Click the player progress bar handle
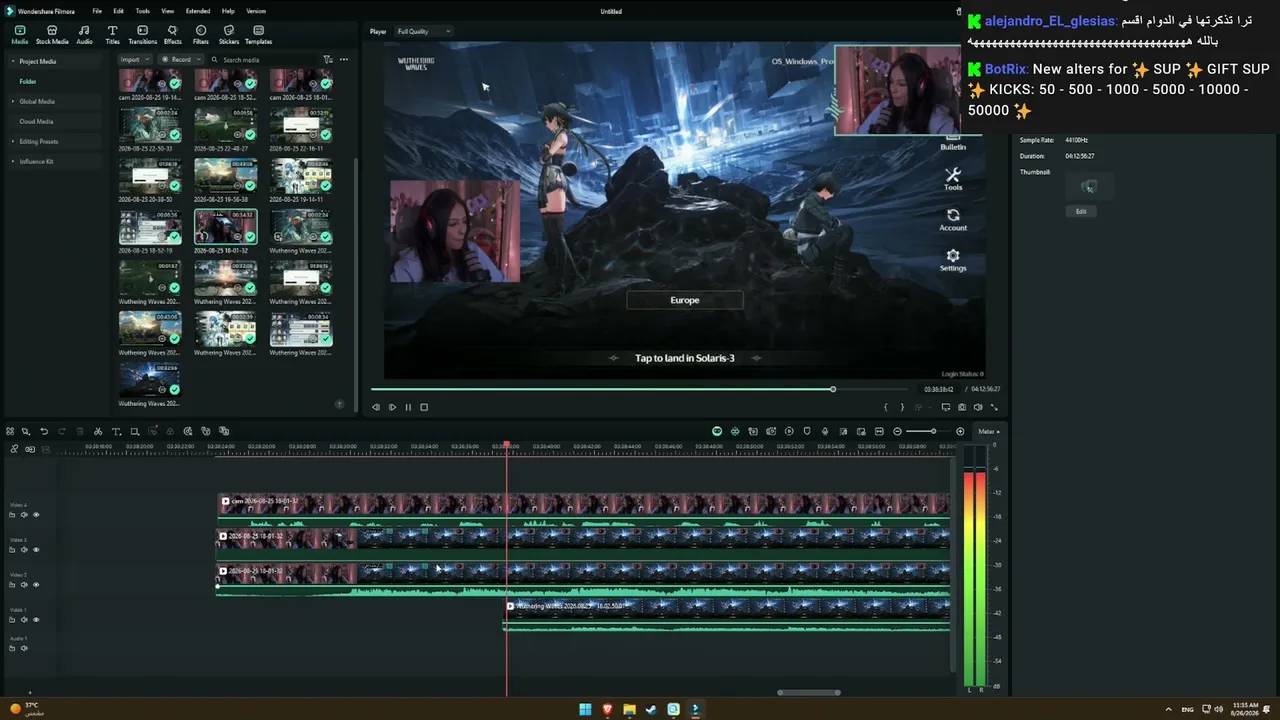This screenshot has width=1280, height=720. point(832,389)
